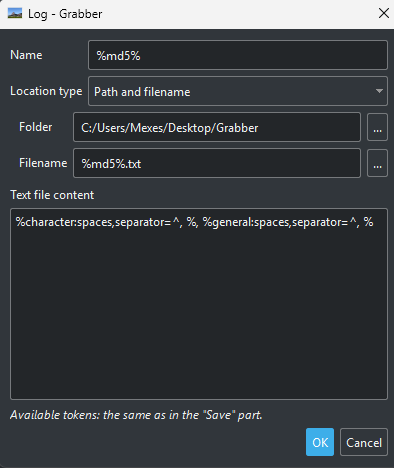Focus the Text file content area
The width and height of the screenshot is (394, 468).
click(x=199, y=304)
